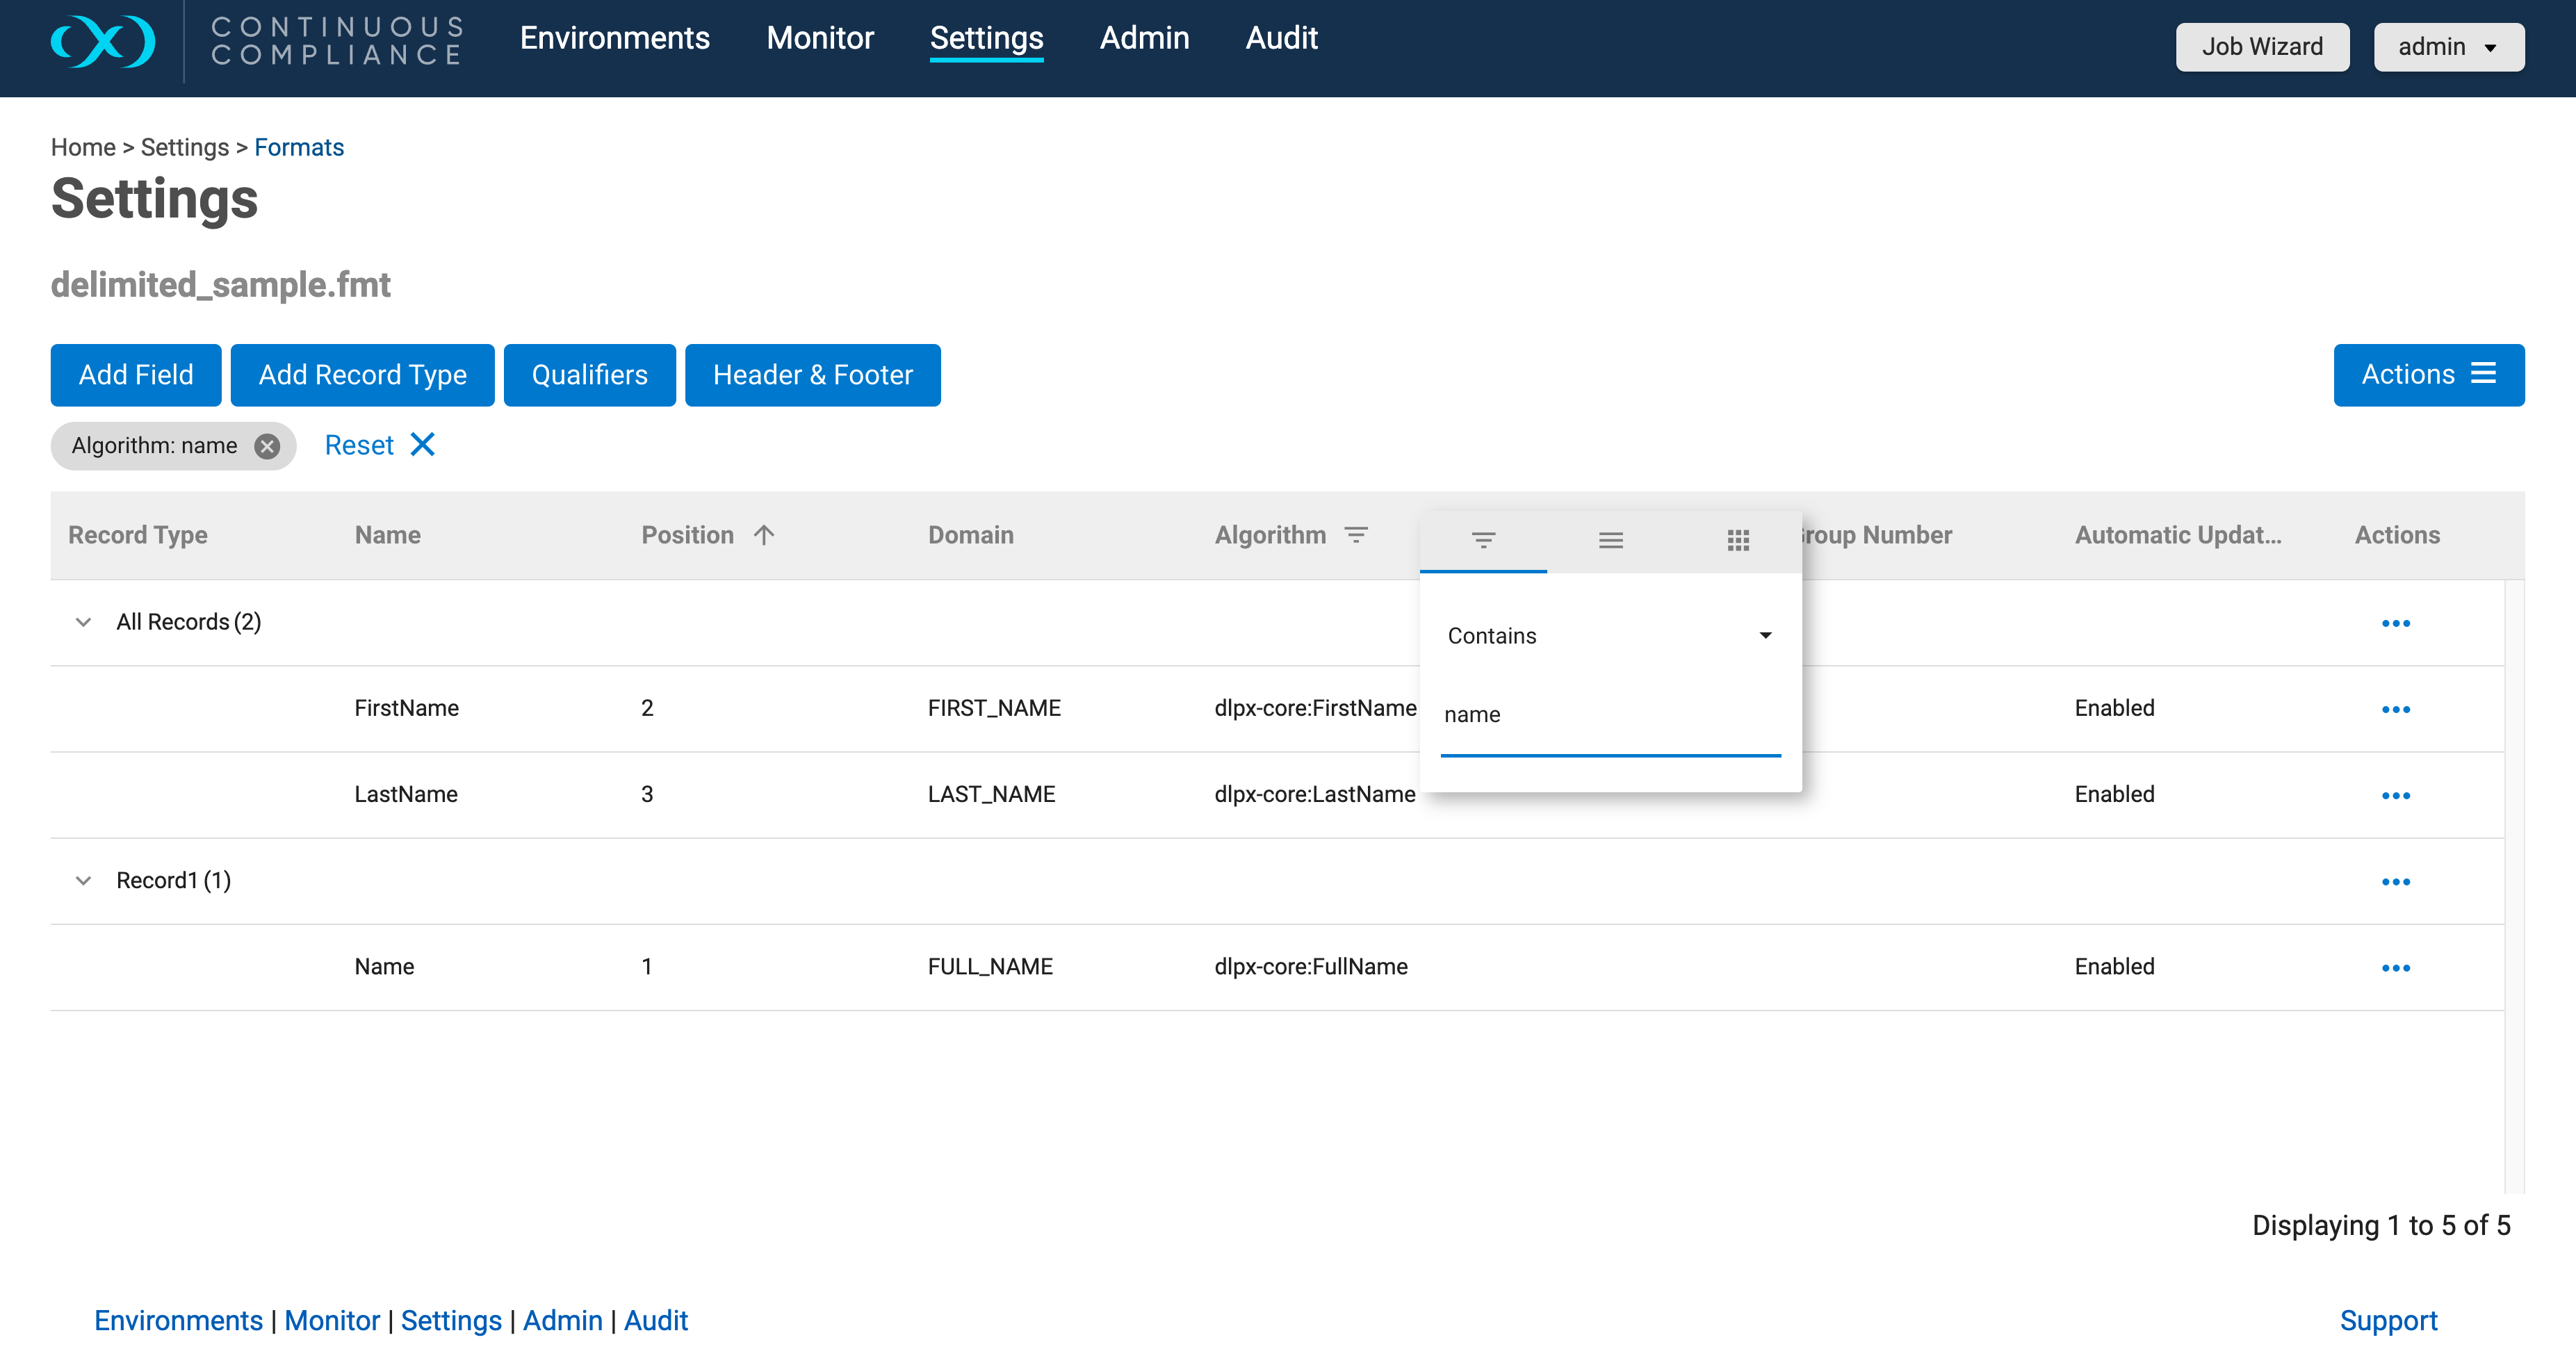The height and width of the screenshot is (1358, 2576).
Task: Remove the 'Algorithm: name' filter chip
Action: coord(267,446)
